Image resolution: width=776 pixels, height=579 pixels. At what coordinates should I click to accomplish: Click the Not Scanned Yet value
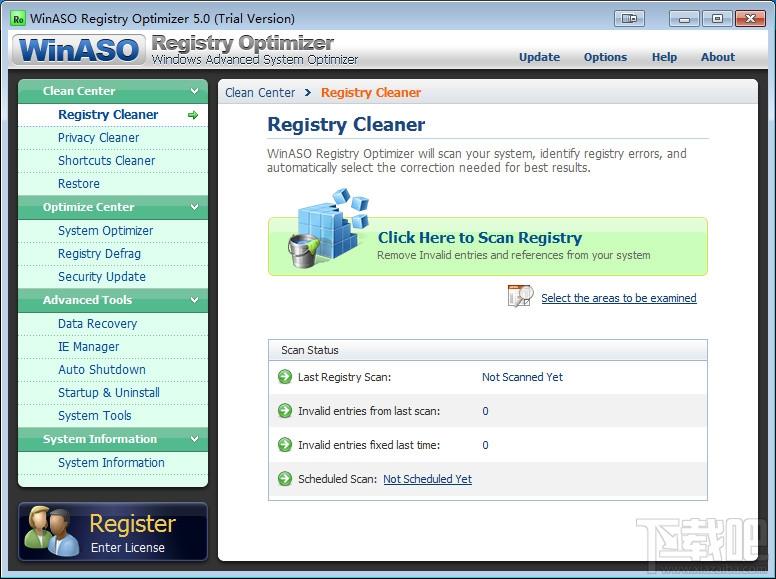523,377
